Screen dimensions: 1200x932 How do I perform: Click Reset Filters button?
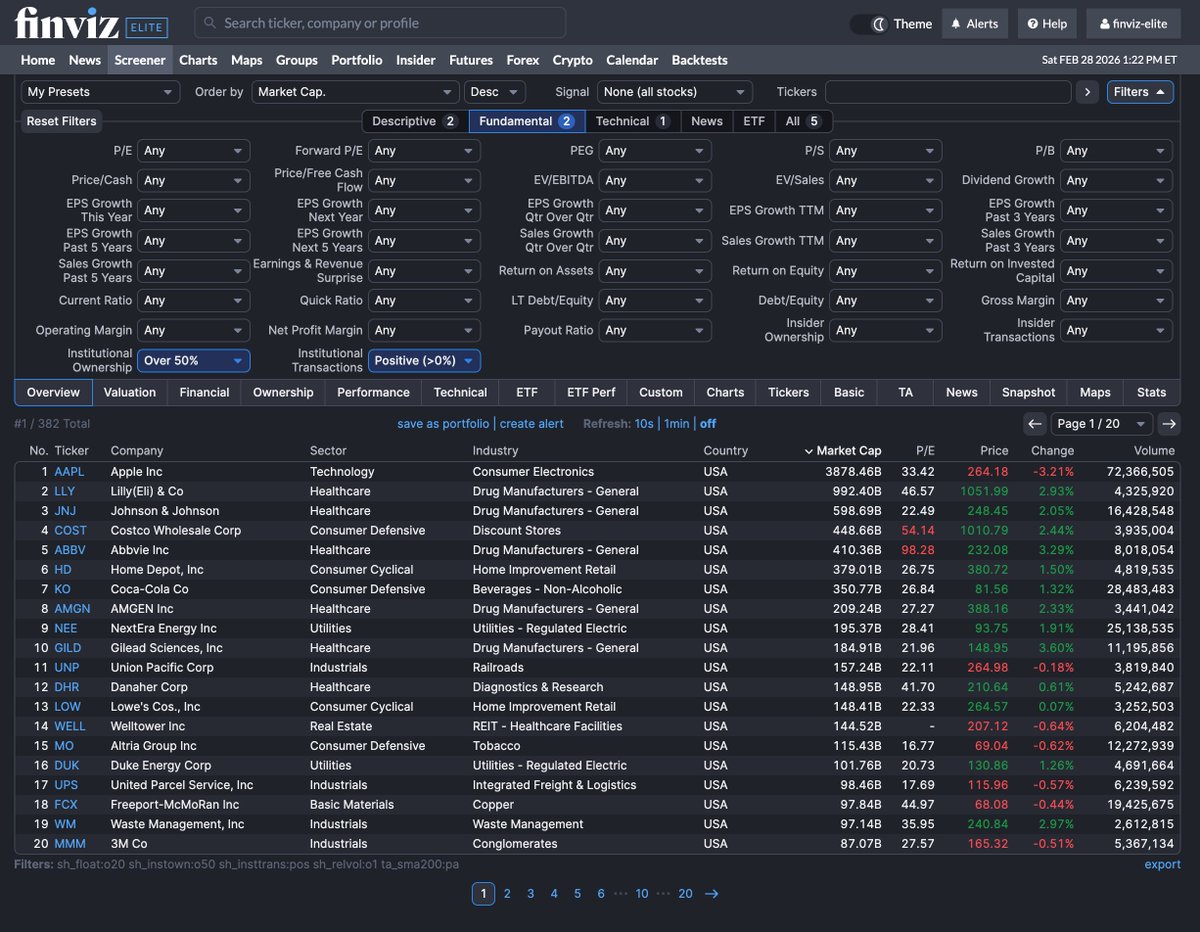tap(62, 121)
